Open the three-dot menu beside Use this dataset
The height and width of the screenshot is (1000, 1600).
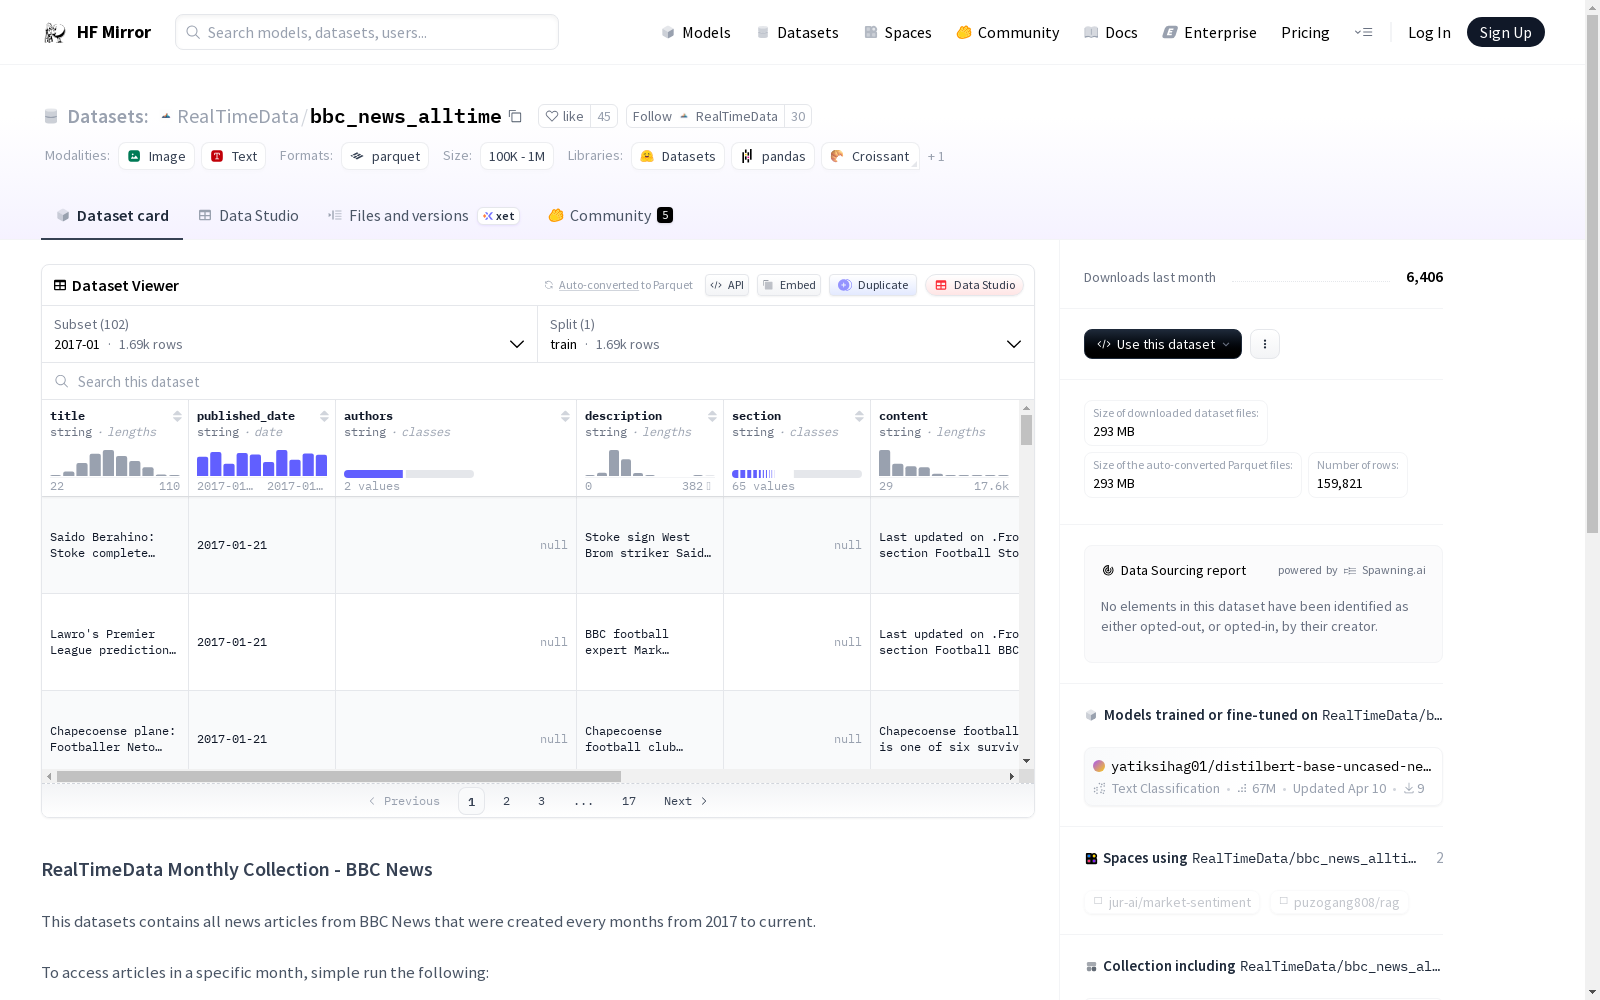(x=1265, y=344)
